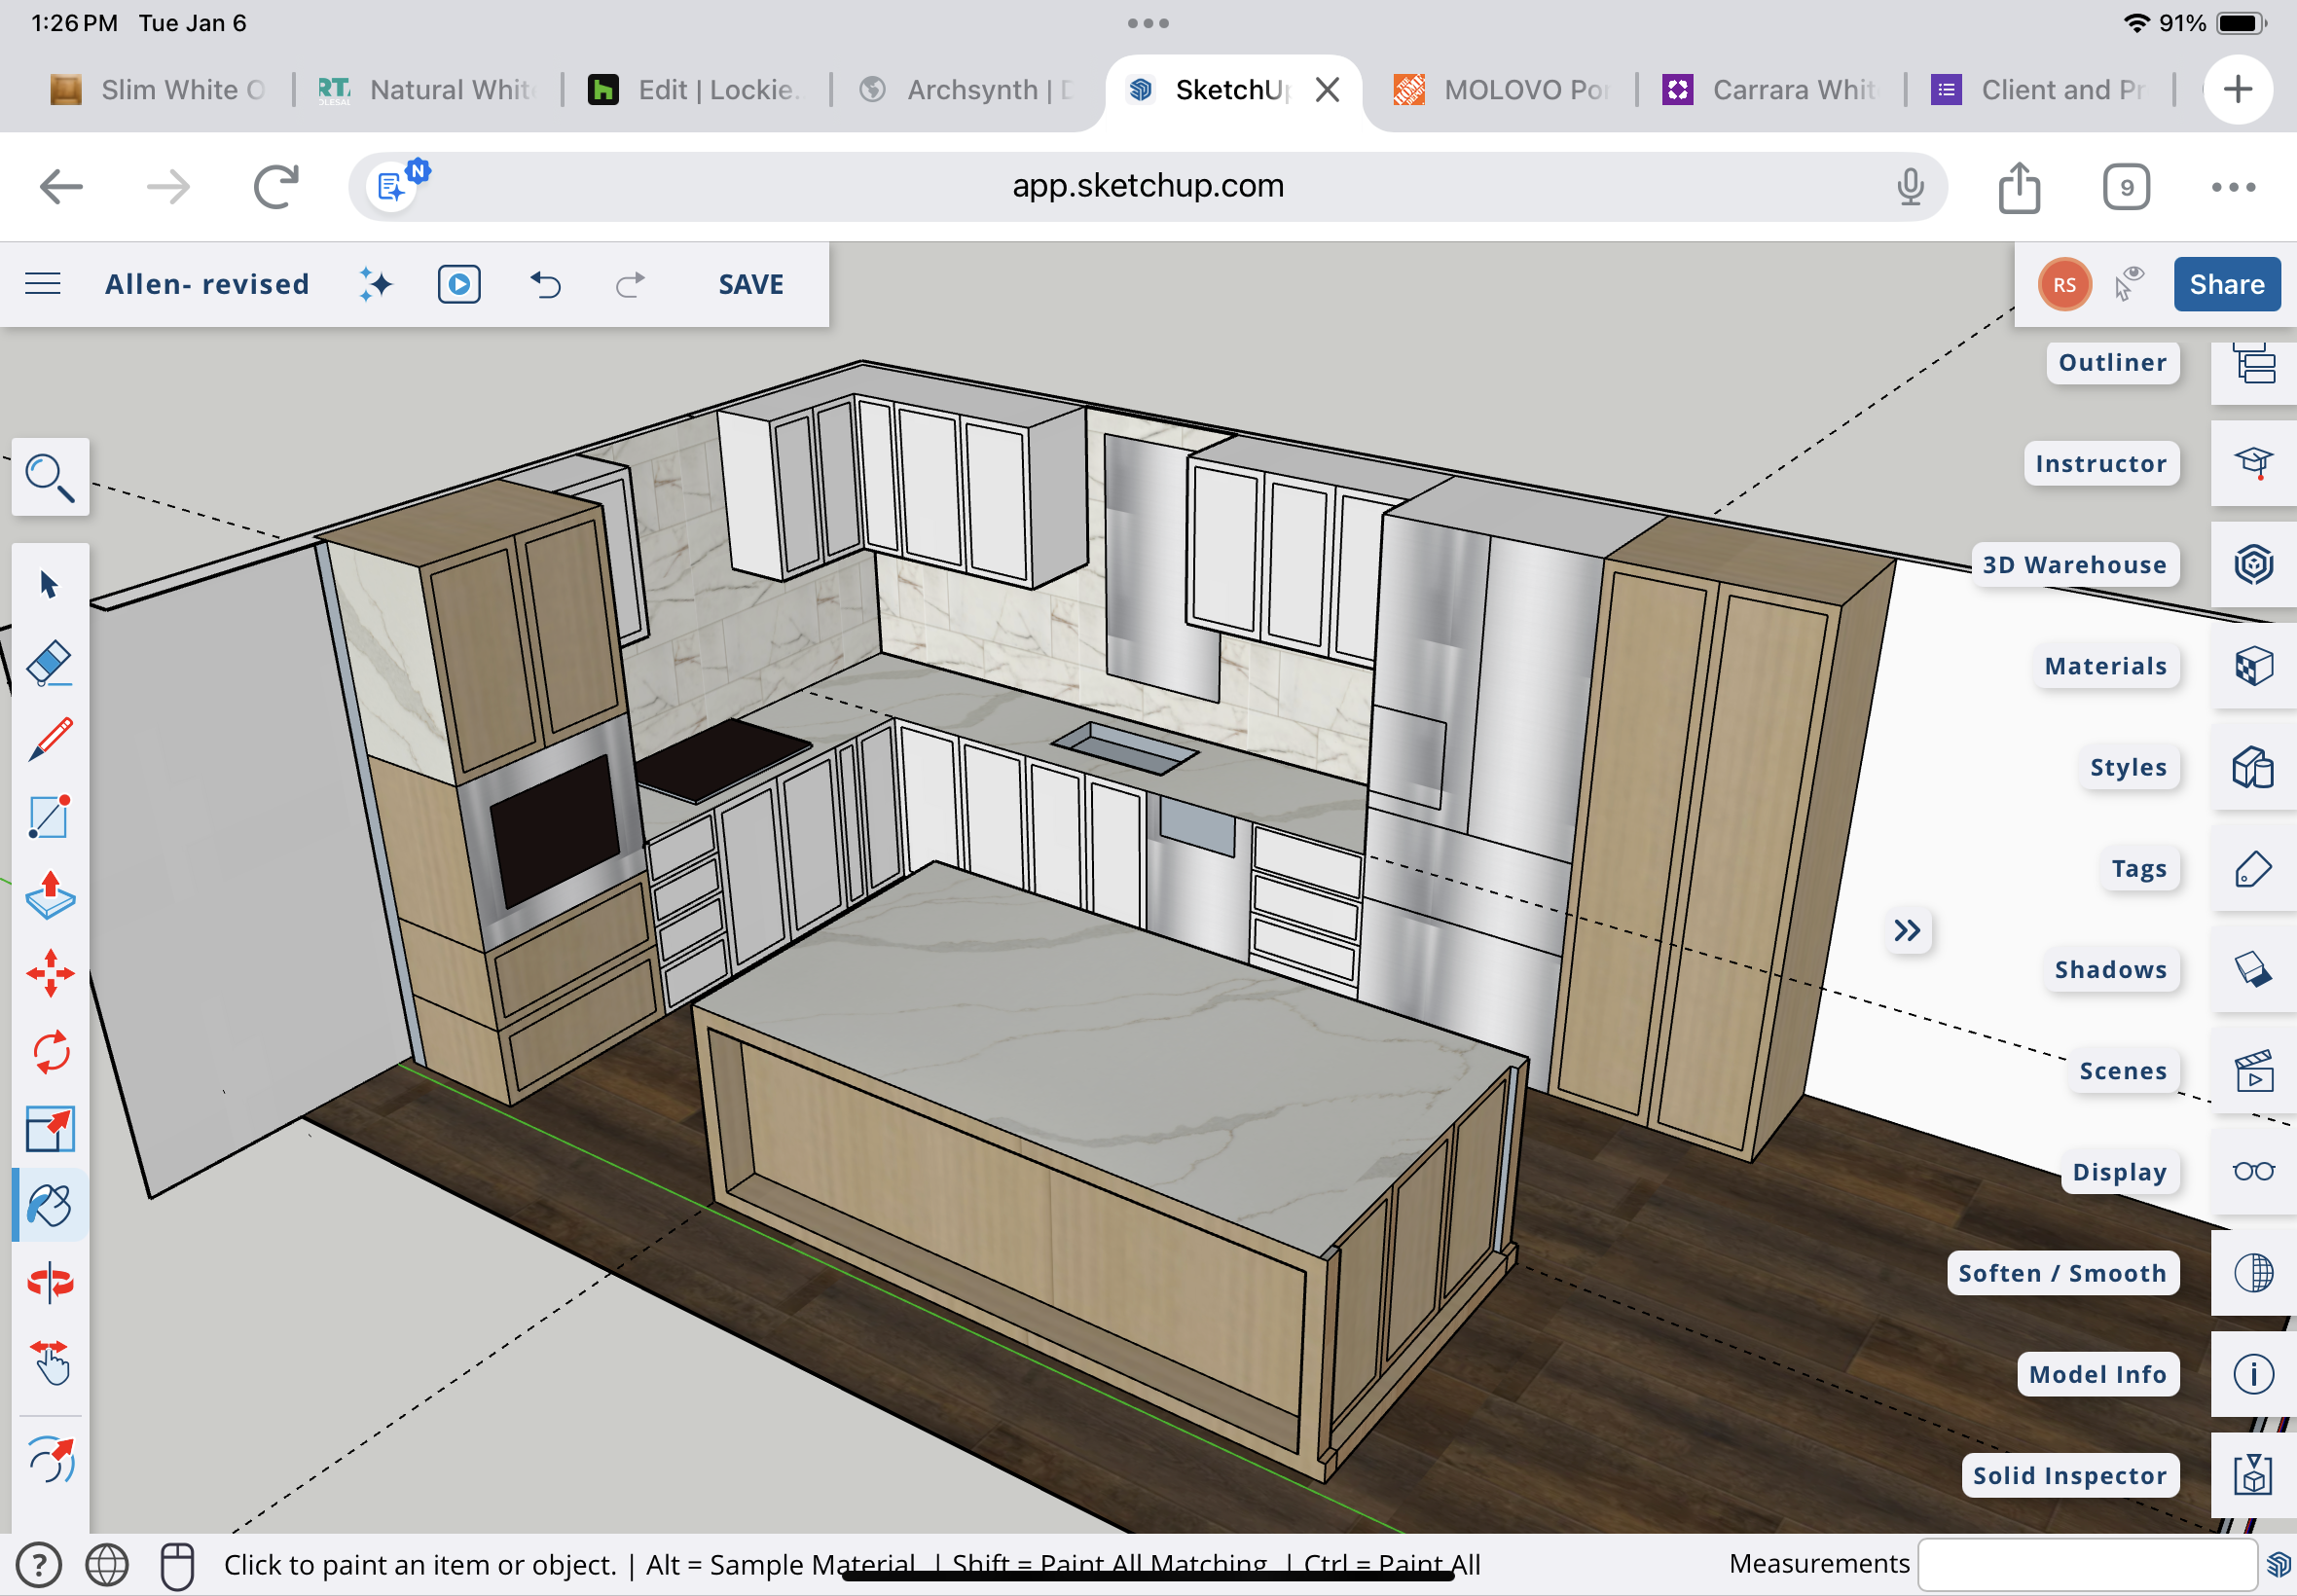2297x1596 pixels.
Task: Select the Rotate tool
Action: point(49,1052)
